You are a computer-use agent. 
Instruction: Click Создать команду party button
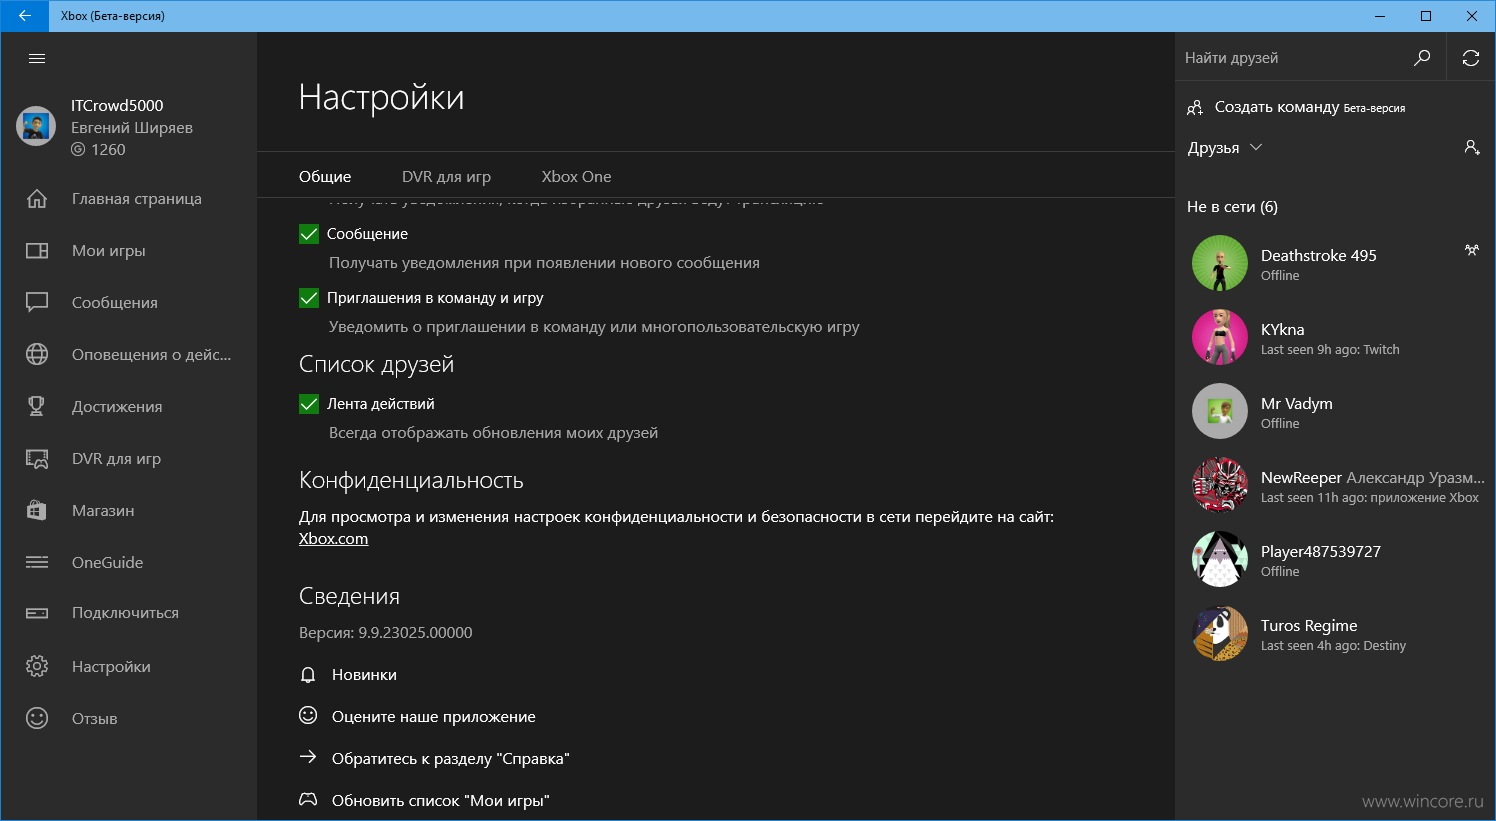click(1296, 107)
